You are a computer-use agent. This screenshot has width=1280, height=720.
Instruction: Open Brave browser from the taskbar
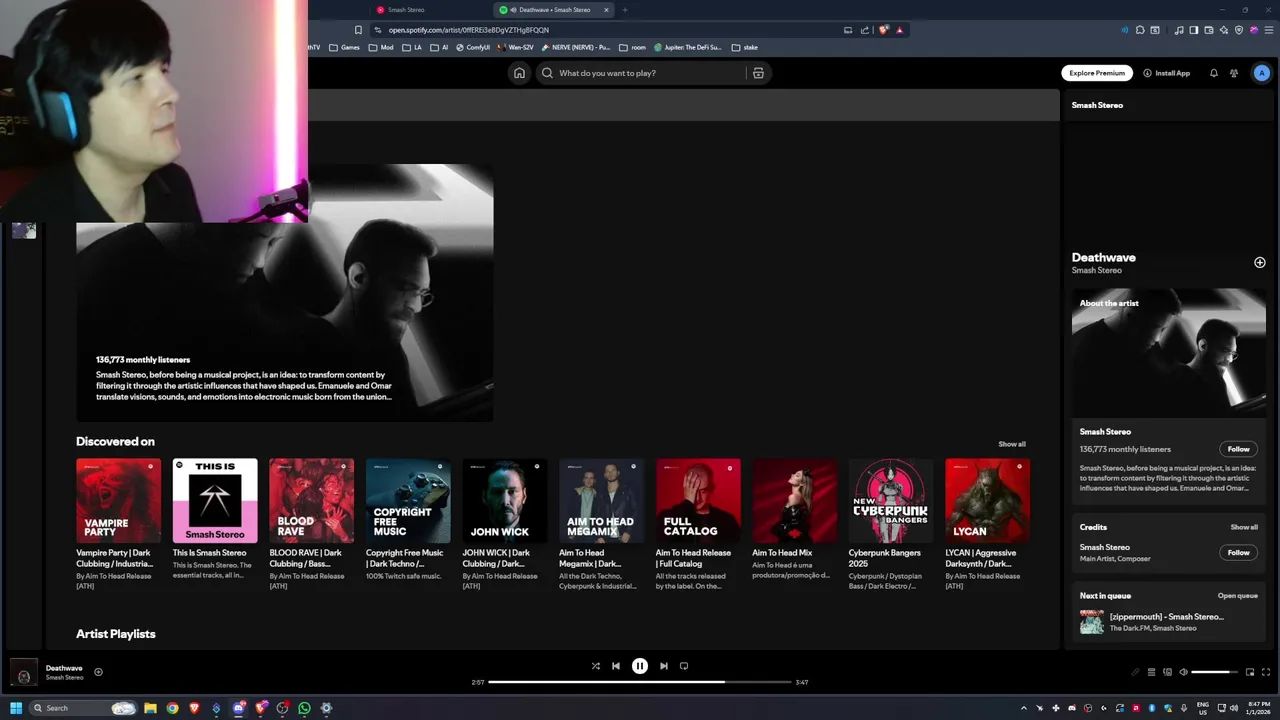tap(194, 708)
